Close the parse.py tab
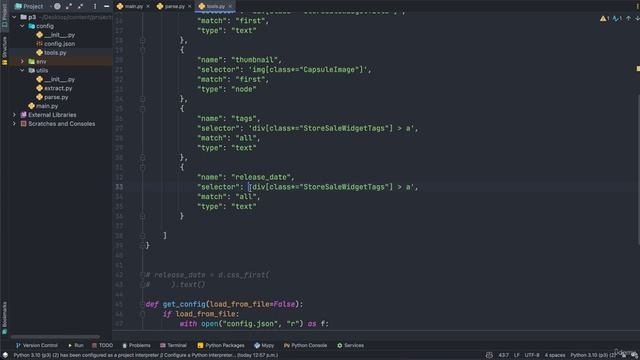The width and height of the screenshot is (640, 360). coord(189,6)
